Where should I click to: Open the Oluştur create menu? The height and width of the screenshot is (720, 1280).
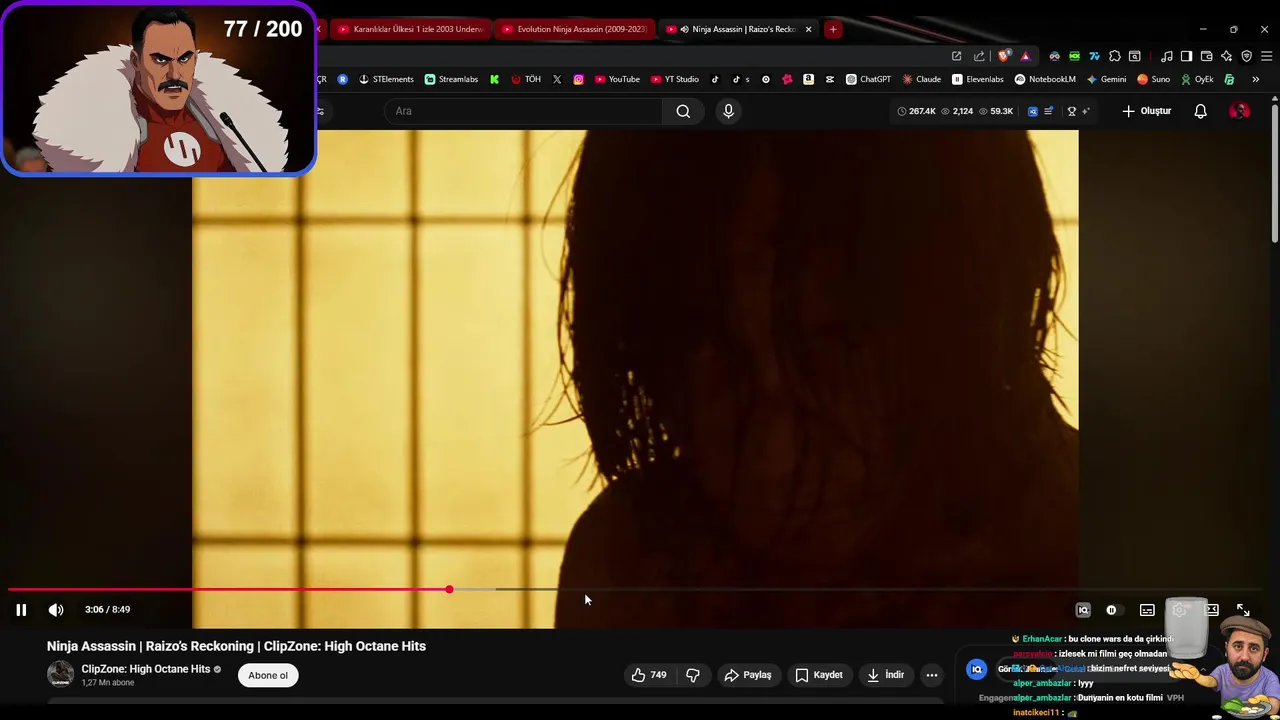pos(1146,111)
